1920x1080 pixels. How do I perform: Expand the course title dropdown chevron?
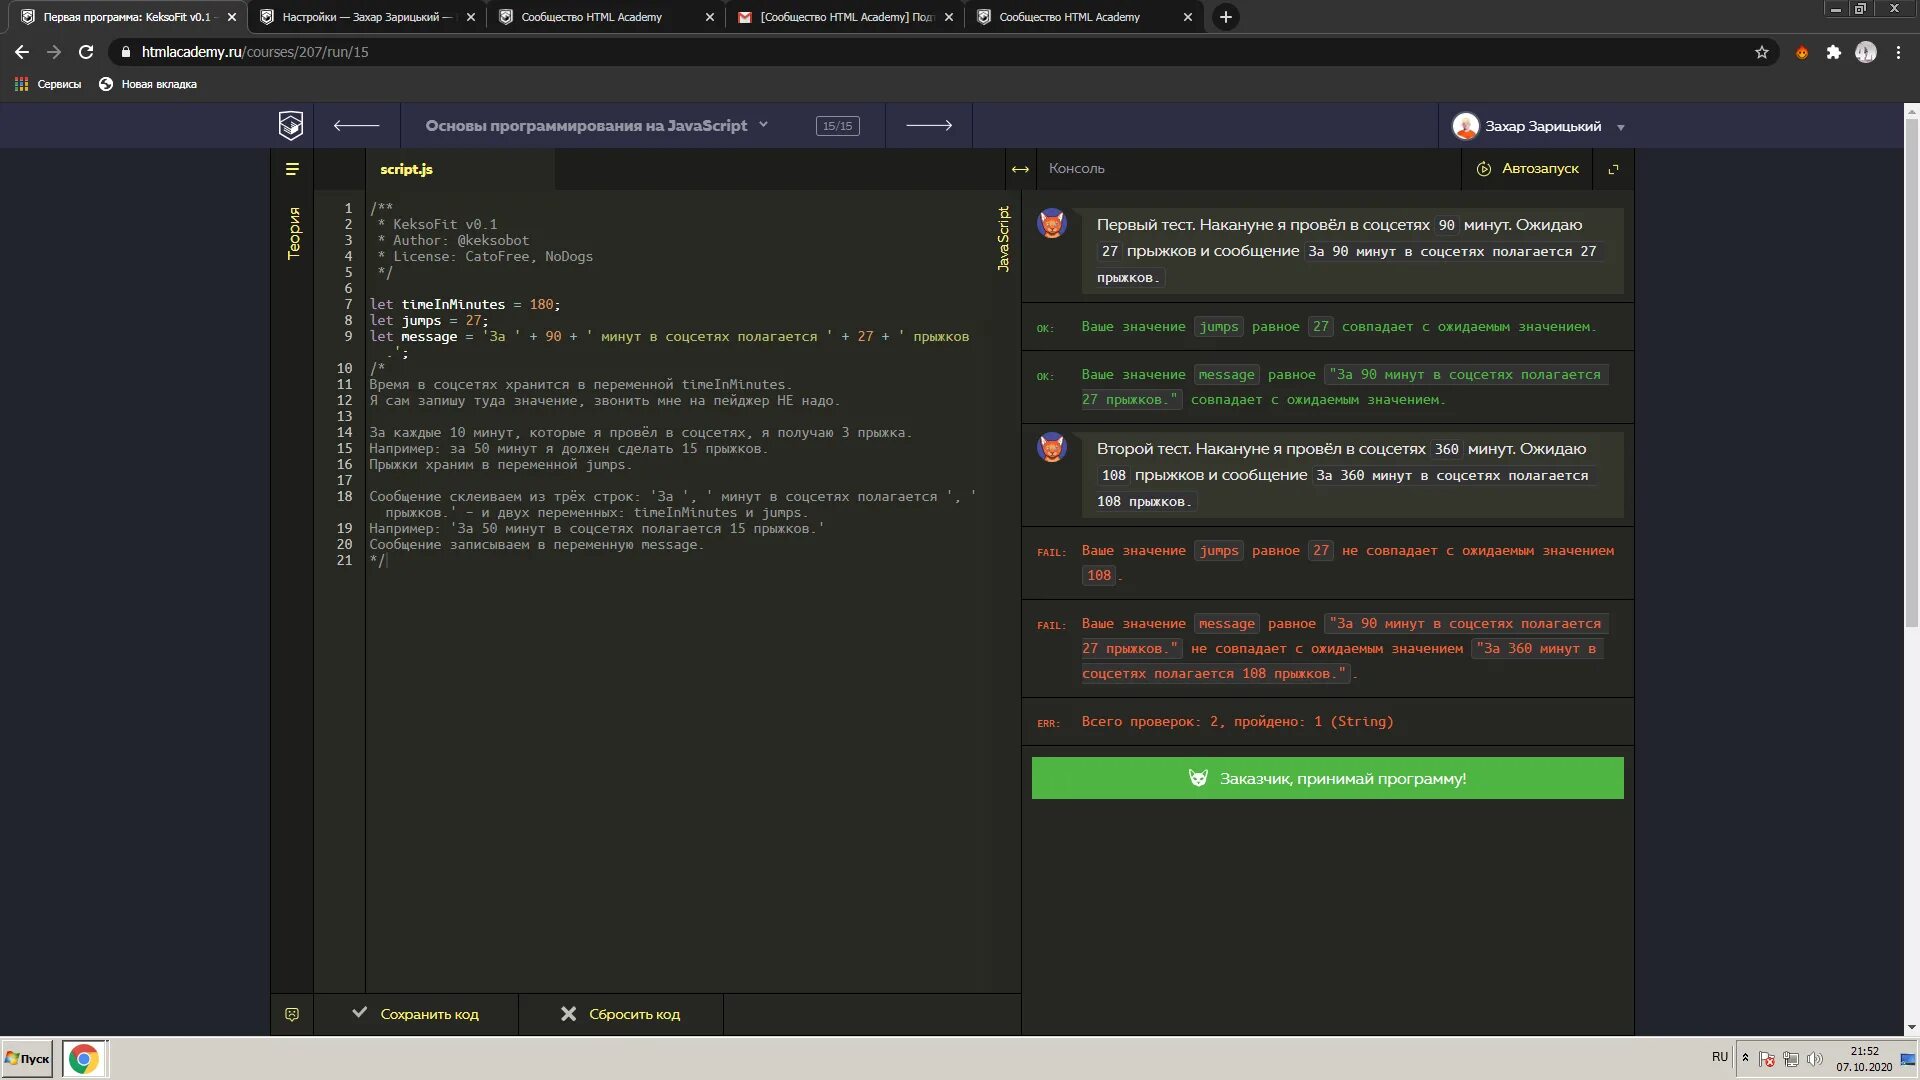763,125
